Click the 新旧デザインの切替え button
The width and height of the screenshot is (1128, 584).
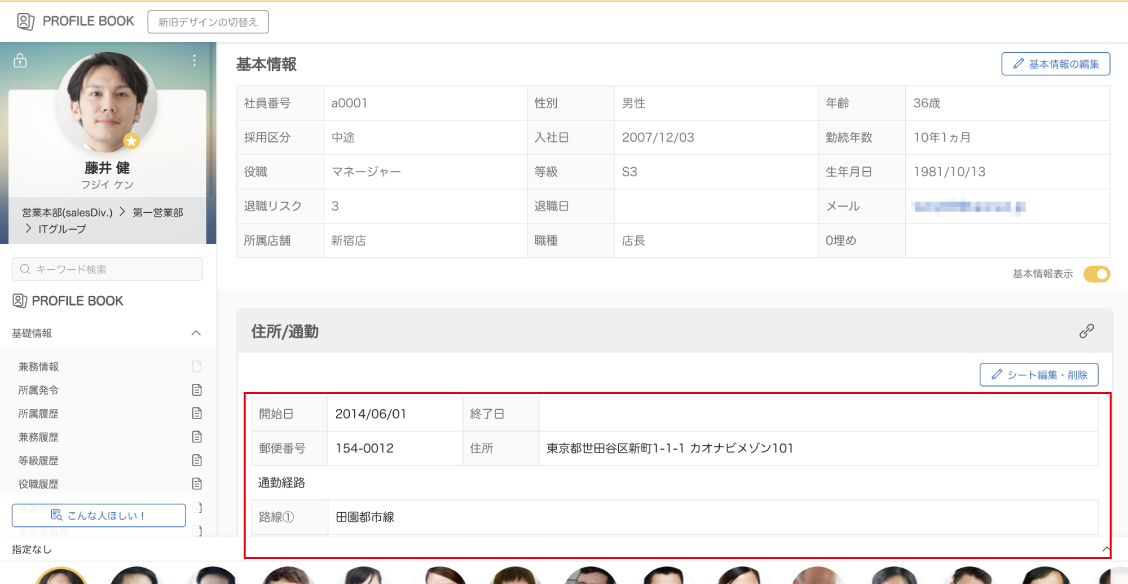[207, 22]
